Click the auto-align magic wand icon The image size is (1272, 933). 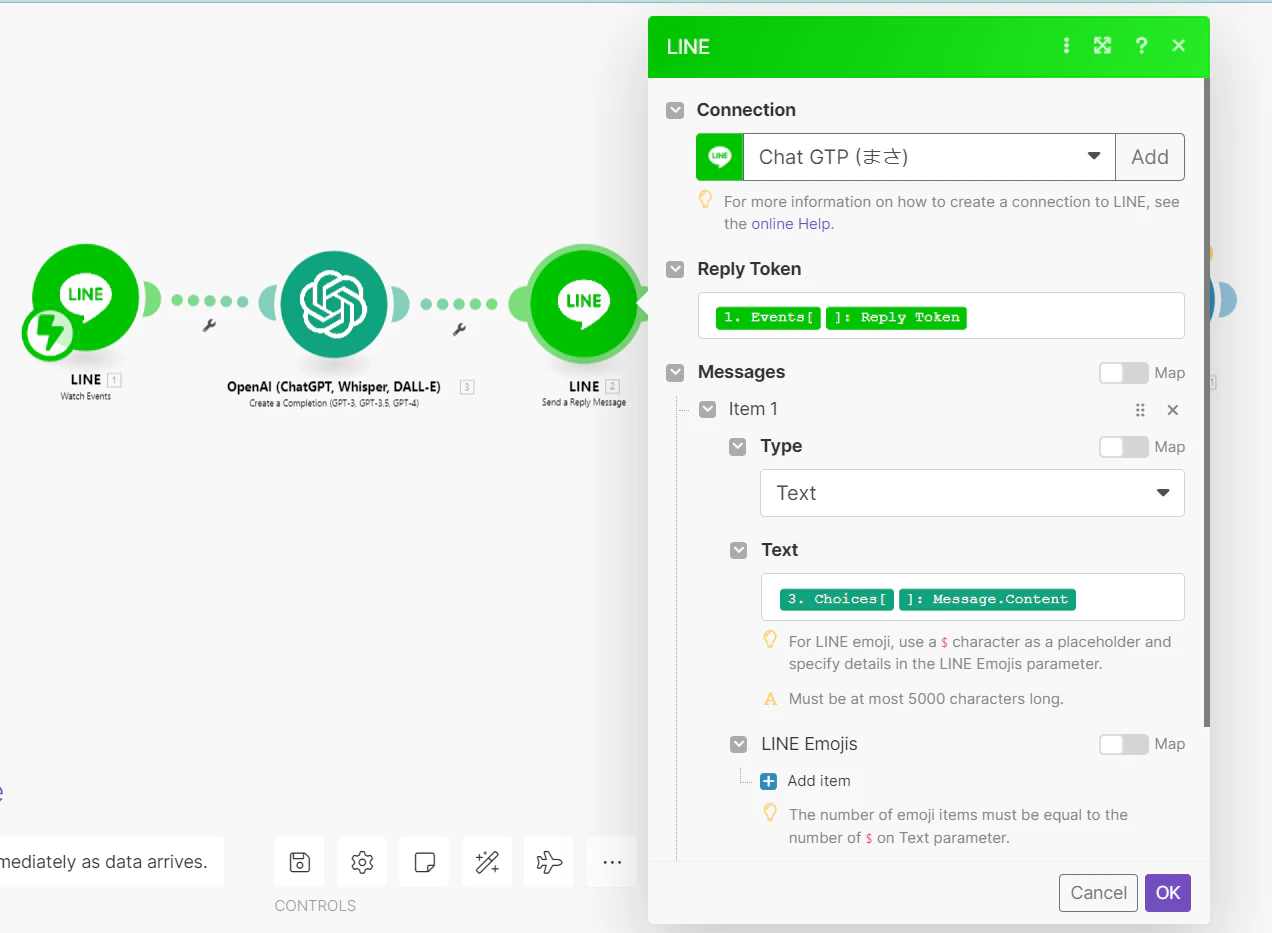click(x=487, y=862)
